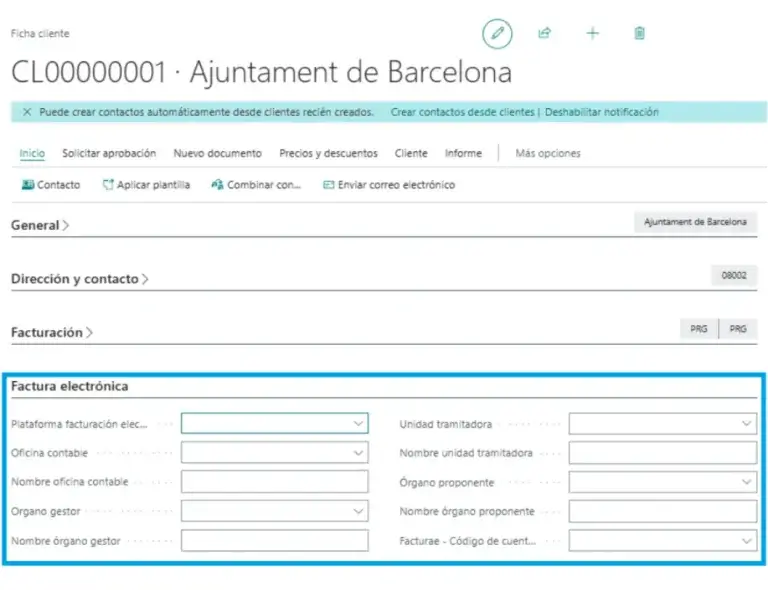Click Combinar con action
768x590 pixels.
(x=256, y=185)
